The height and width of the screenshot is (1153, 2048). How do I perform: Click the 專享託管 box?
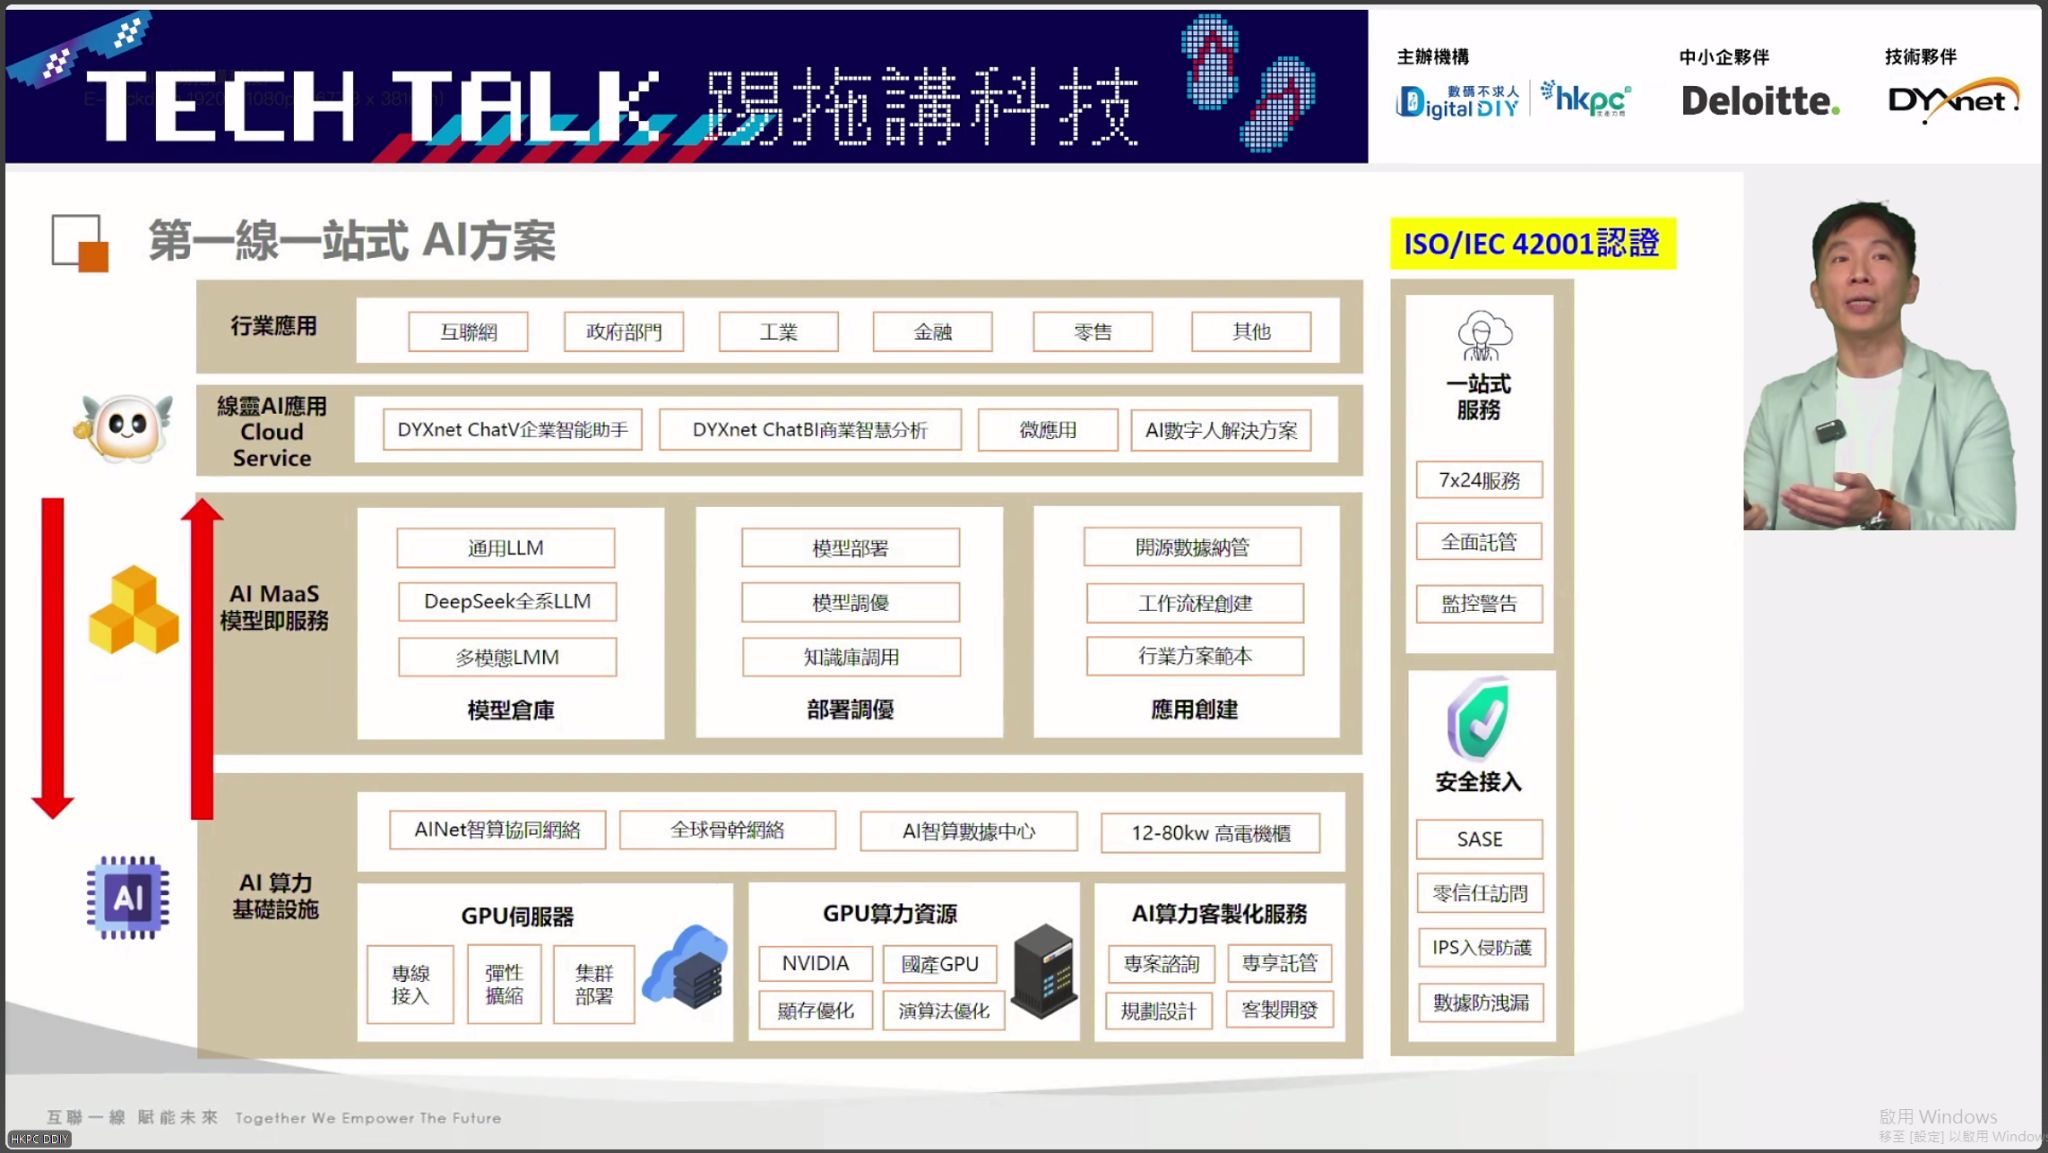pos(1279,963)
